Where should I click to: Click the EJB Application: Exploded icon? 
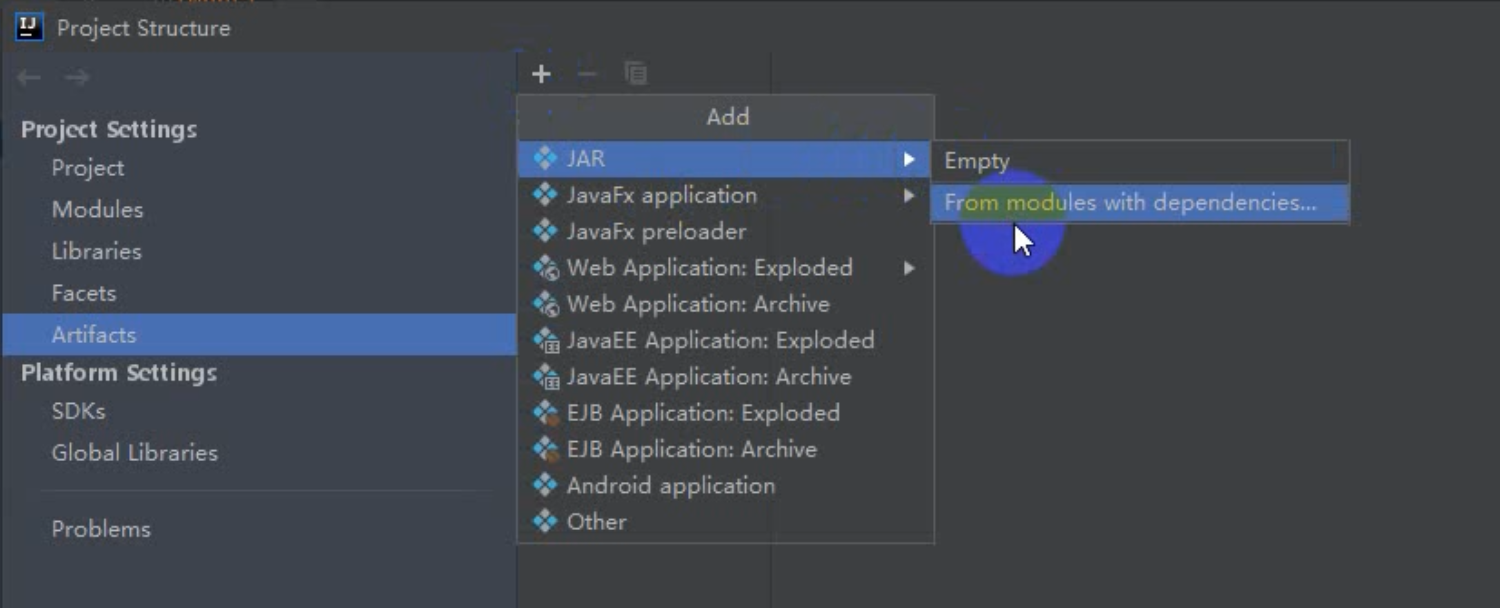point(545,412)
